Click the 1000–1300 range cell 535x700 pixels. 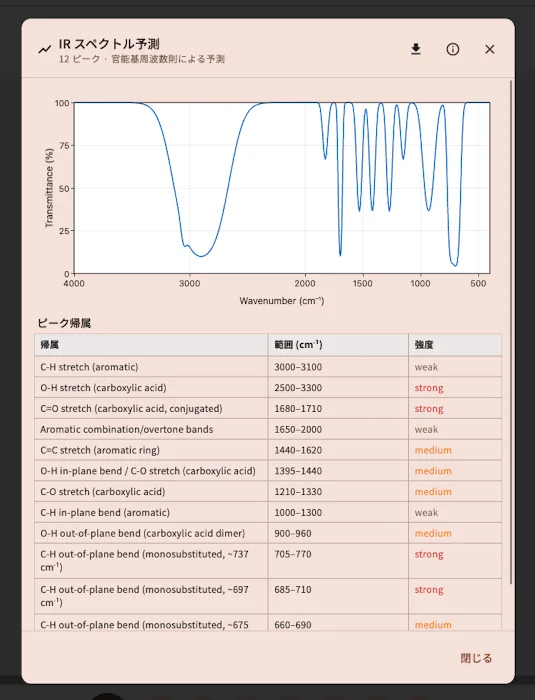[x=338, y=512]
